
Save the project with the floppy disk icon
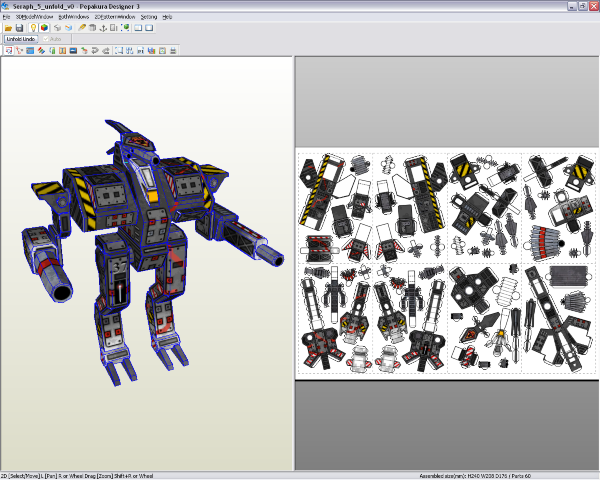(x=19, y=28)
